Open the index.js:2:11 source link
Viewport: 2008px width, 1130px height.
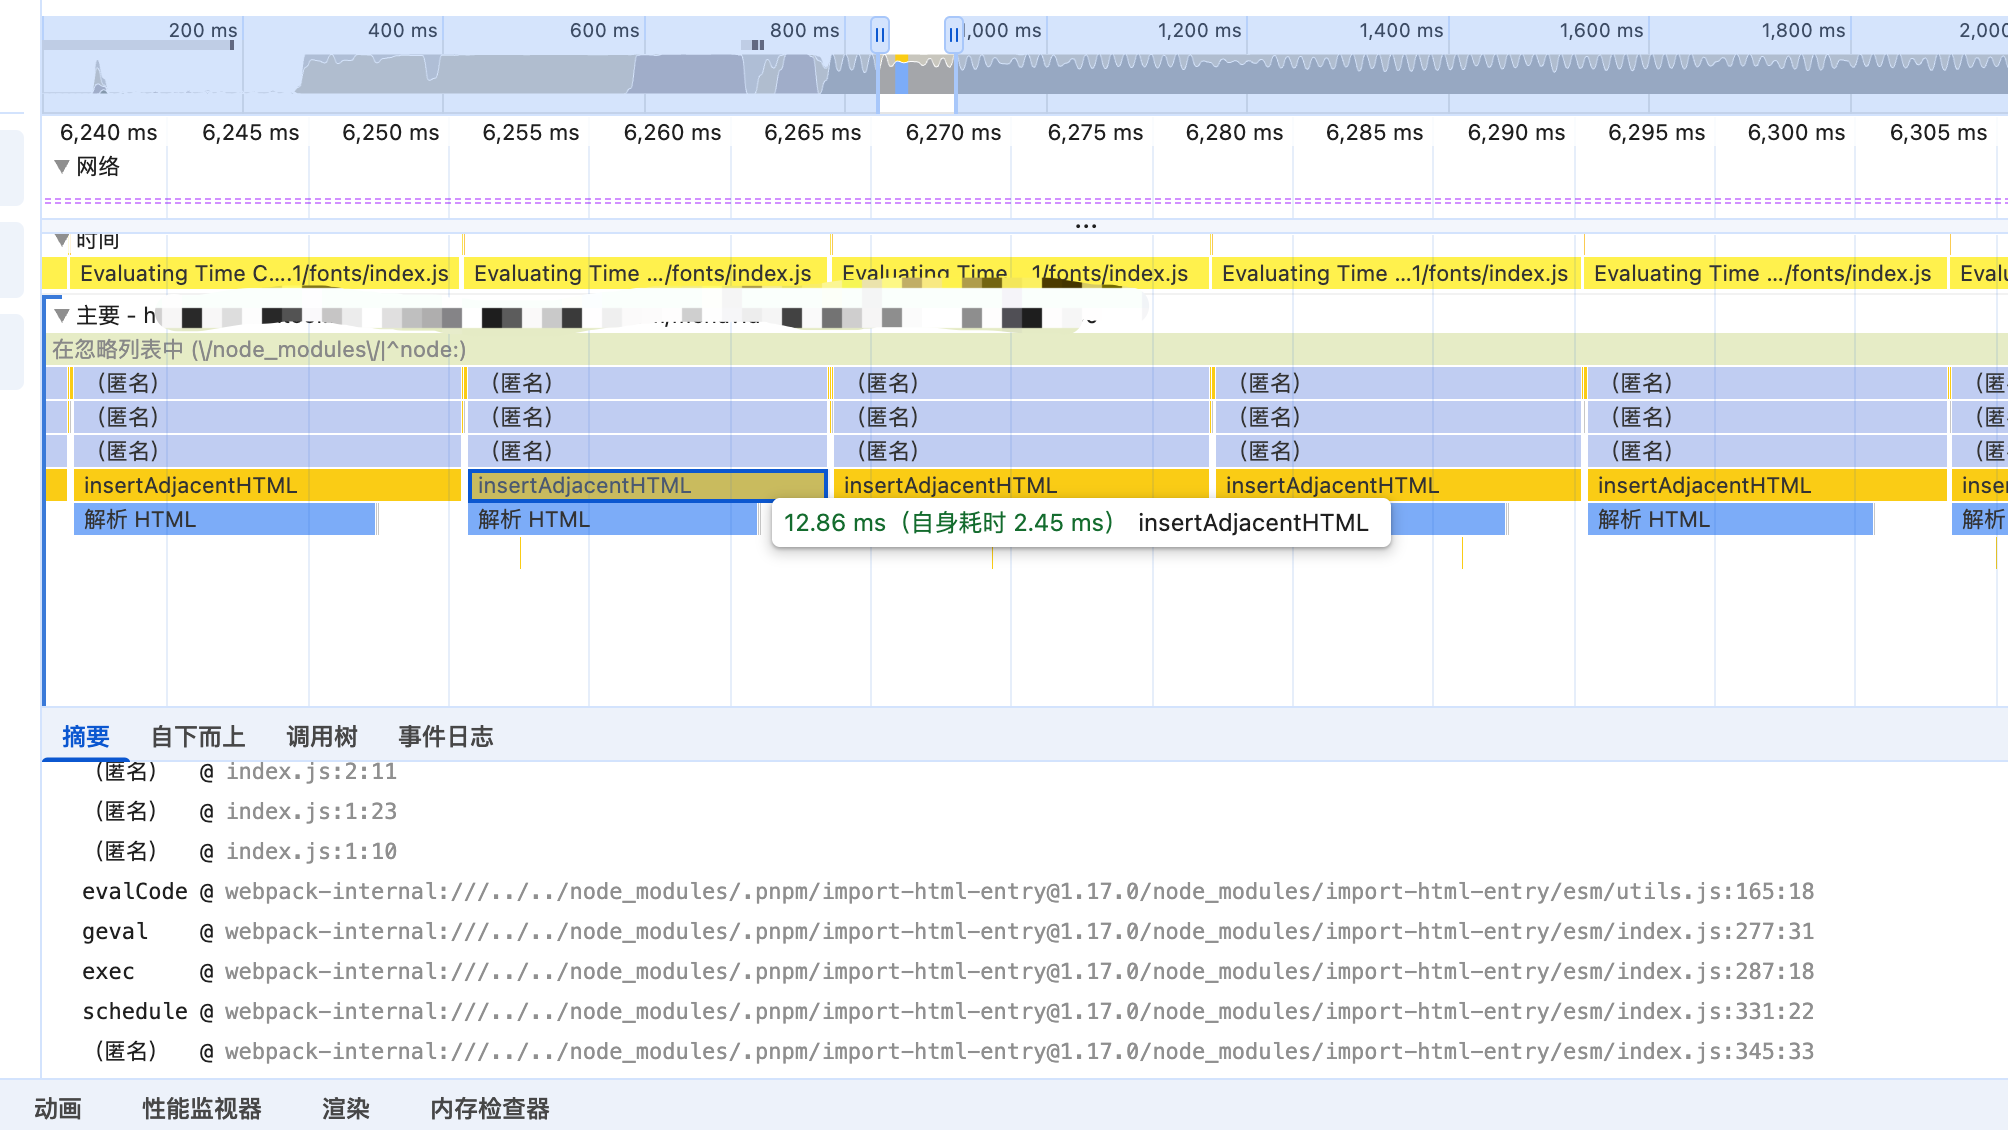[311, 771]
